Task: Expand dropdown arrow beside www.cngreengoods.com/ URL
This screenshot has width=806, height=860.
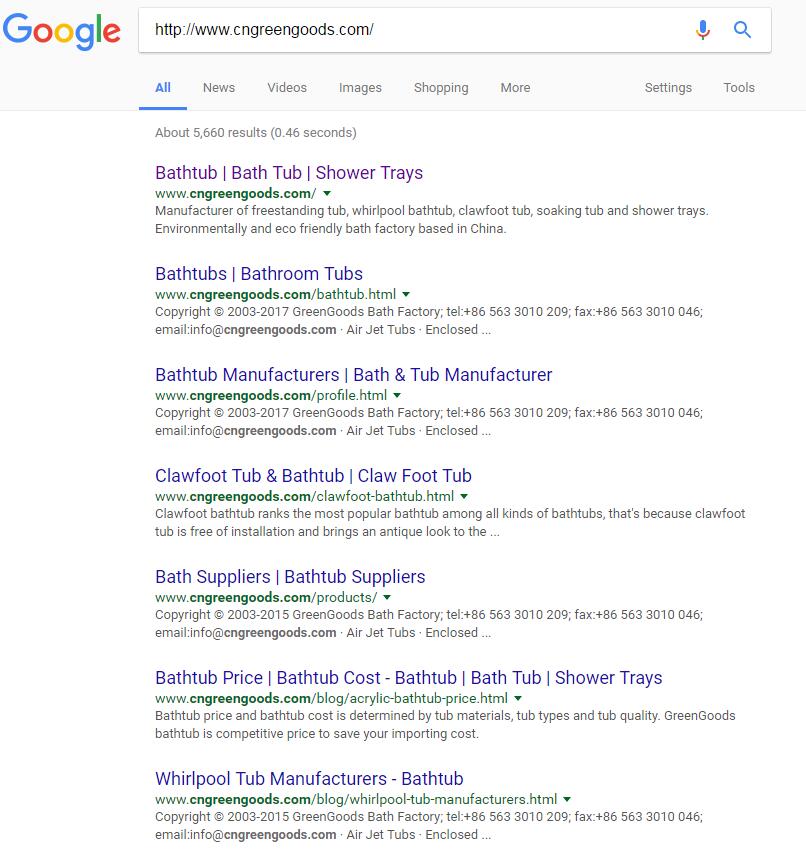Action: click(x=327, y=194)
